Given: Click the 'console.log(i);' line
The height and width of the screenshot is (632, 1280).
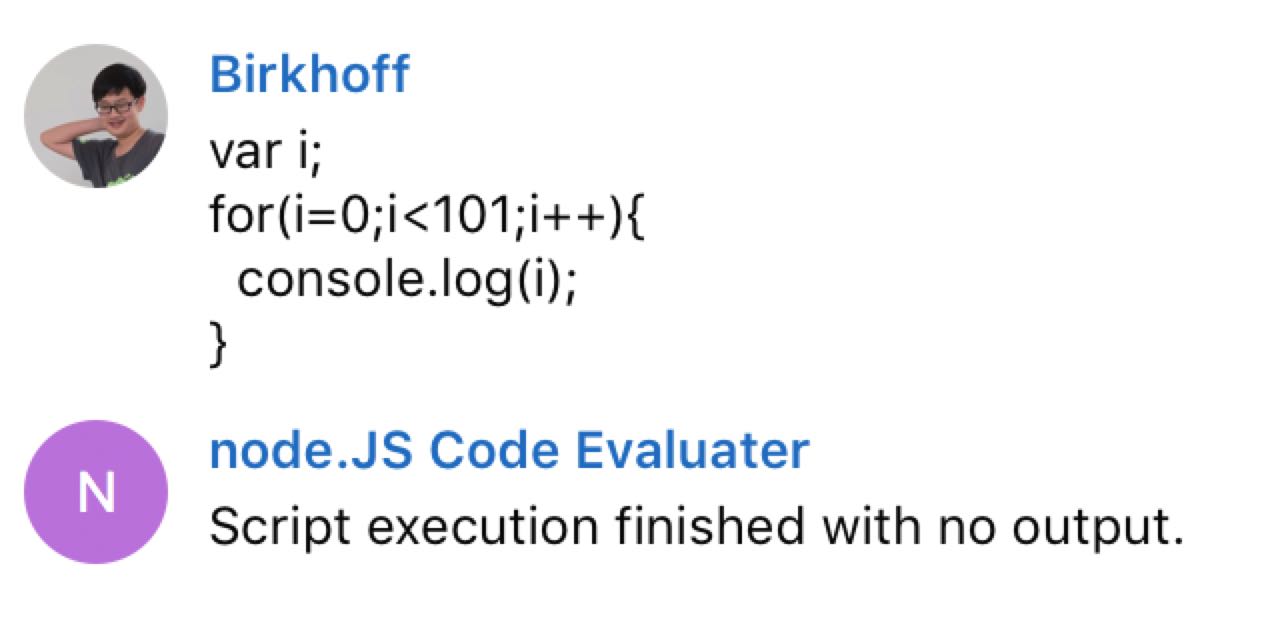Looking at the screenshot, I should click(x=407, y=281).
